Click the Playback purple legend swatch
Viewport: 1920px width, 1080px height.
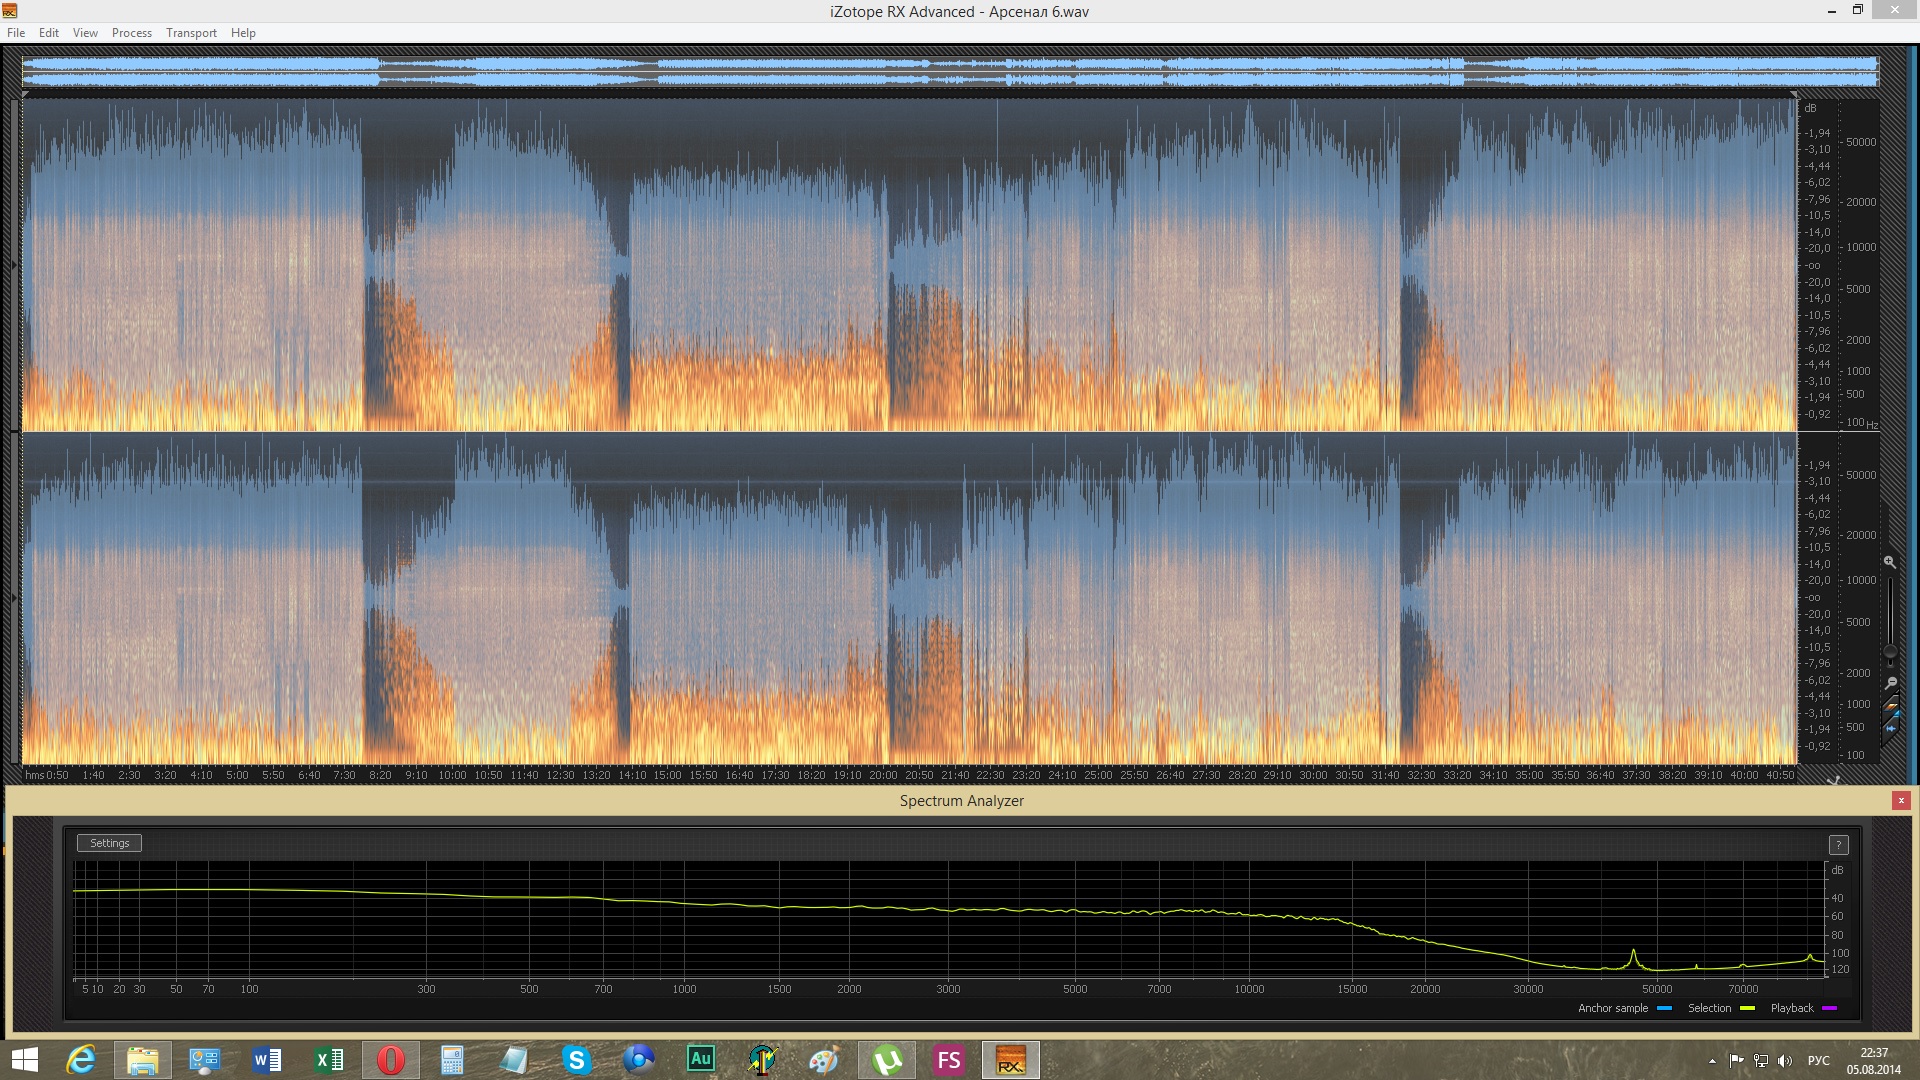tap(1829, 1008)
